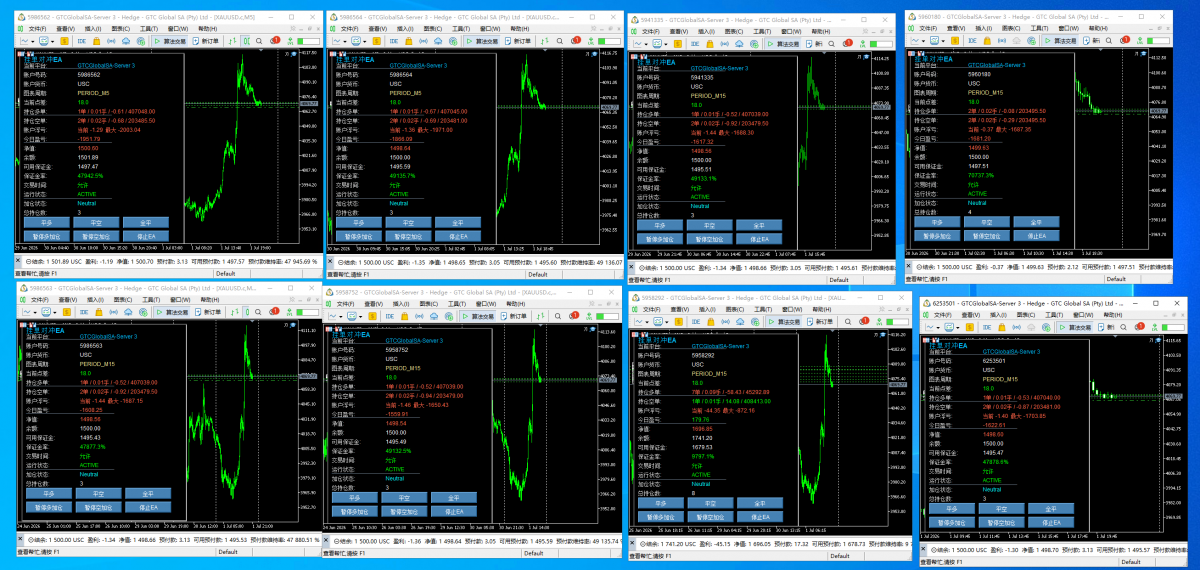Open 插入(I) menu in window 5941335
The width and height of the screenshot is (1200, 570).
click(706, 30)
